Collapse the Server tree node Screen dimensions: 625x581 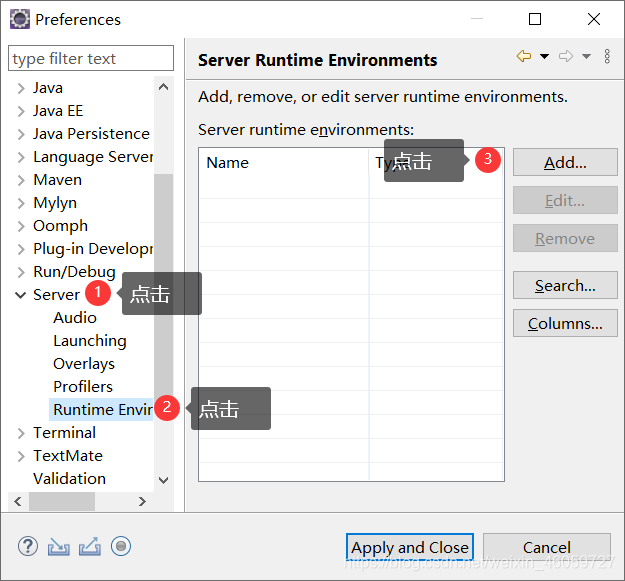(x=21, y=295)
